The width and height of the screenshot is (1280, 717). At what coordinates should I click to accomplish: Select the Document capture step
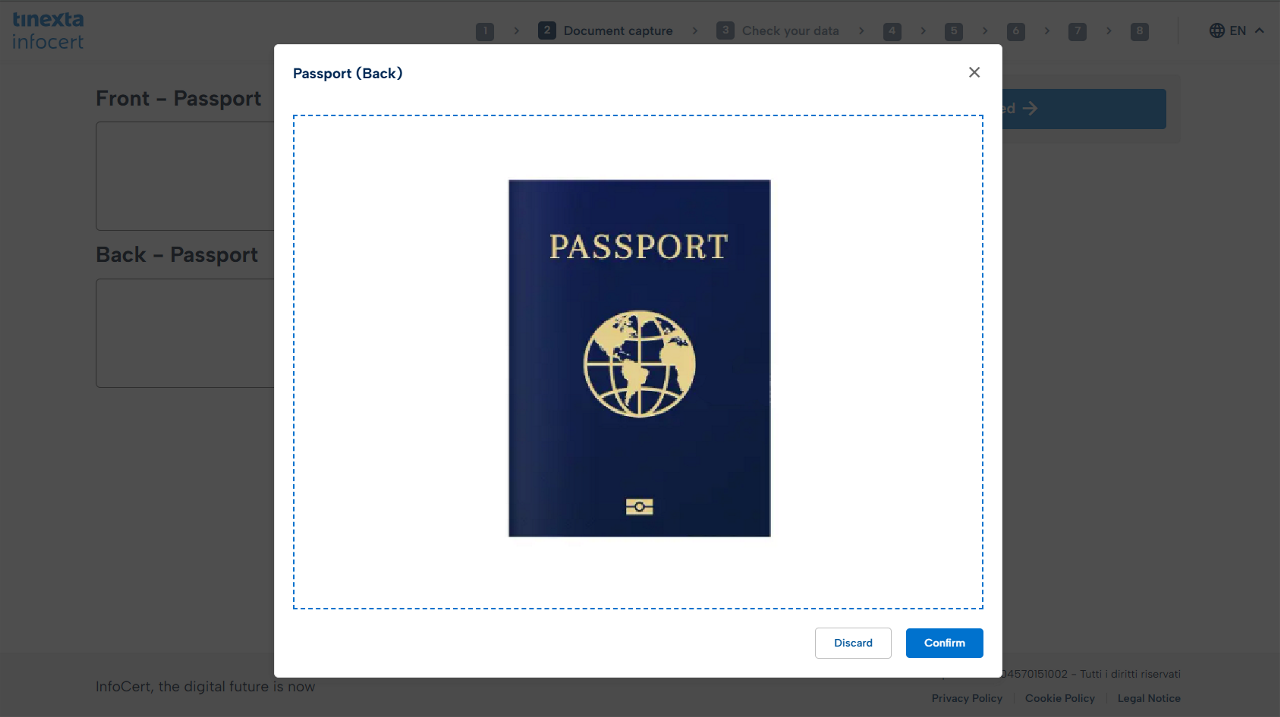[x=606, y=31]
